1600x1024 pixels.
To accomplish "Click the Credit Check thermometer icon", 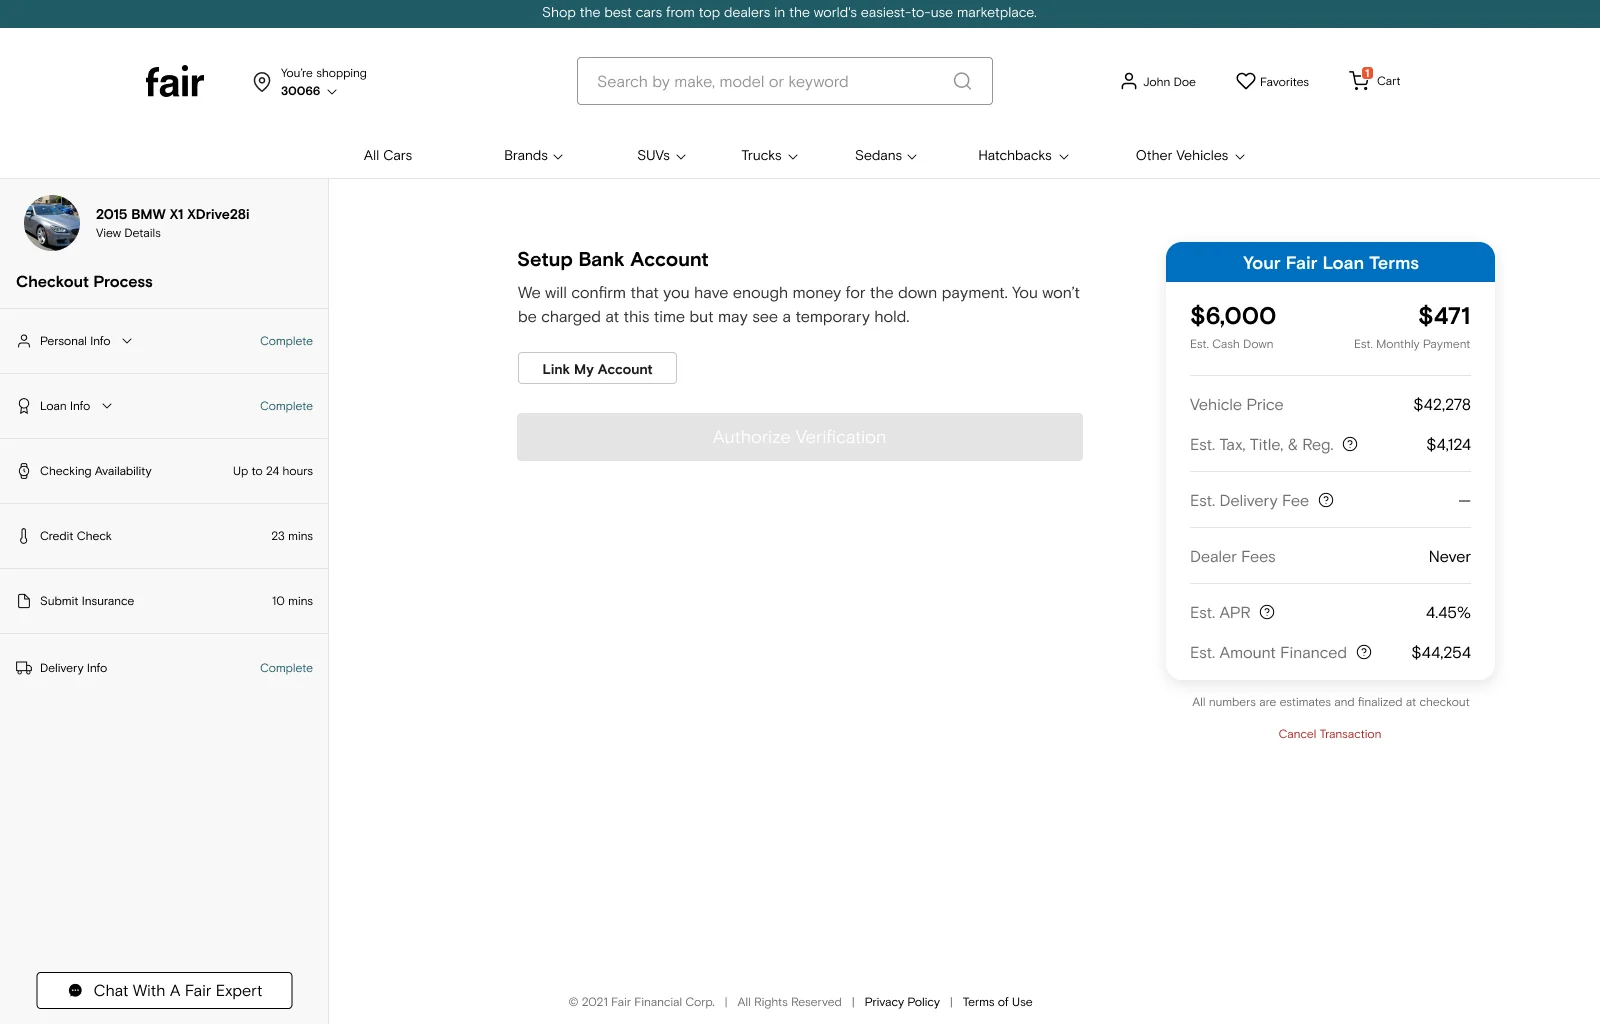I will point(24,536).
